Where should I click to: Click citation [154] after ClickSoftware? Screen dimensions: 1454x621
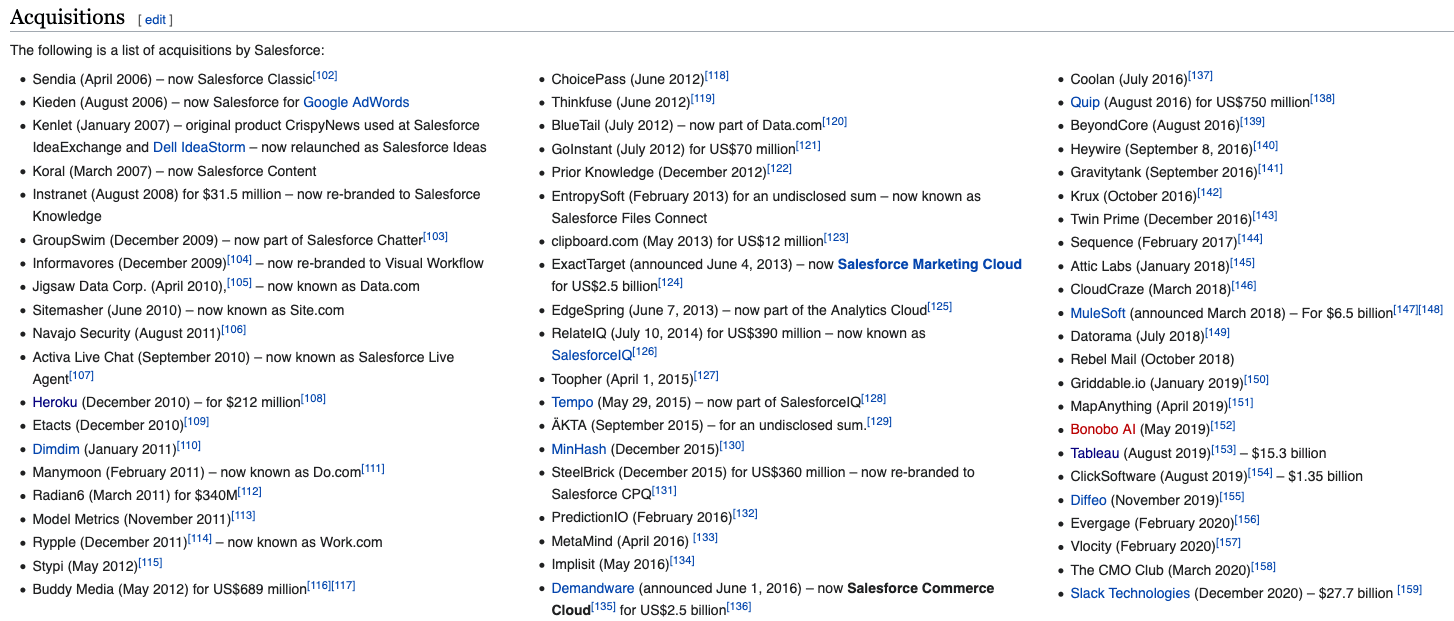(x=1260, y=472)
